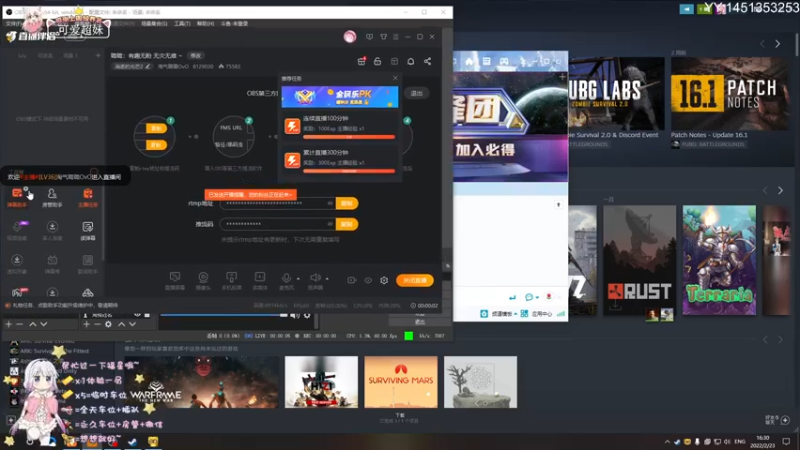Screen dimensions: 800x450
Task: Click the Steam icon in the taskbar
Action: click(133, 441)
